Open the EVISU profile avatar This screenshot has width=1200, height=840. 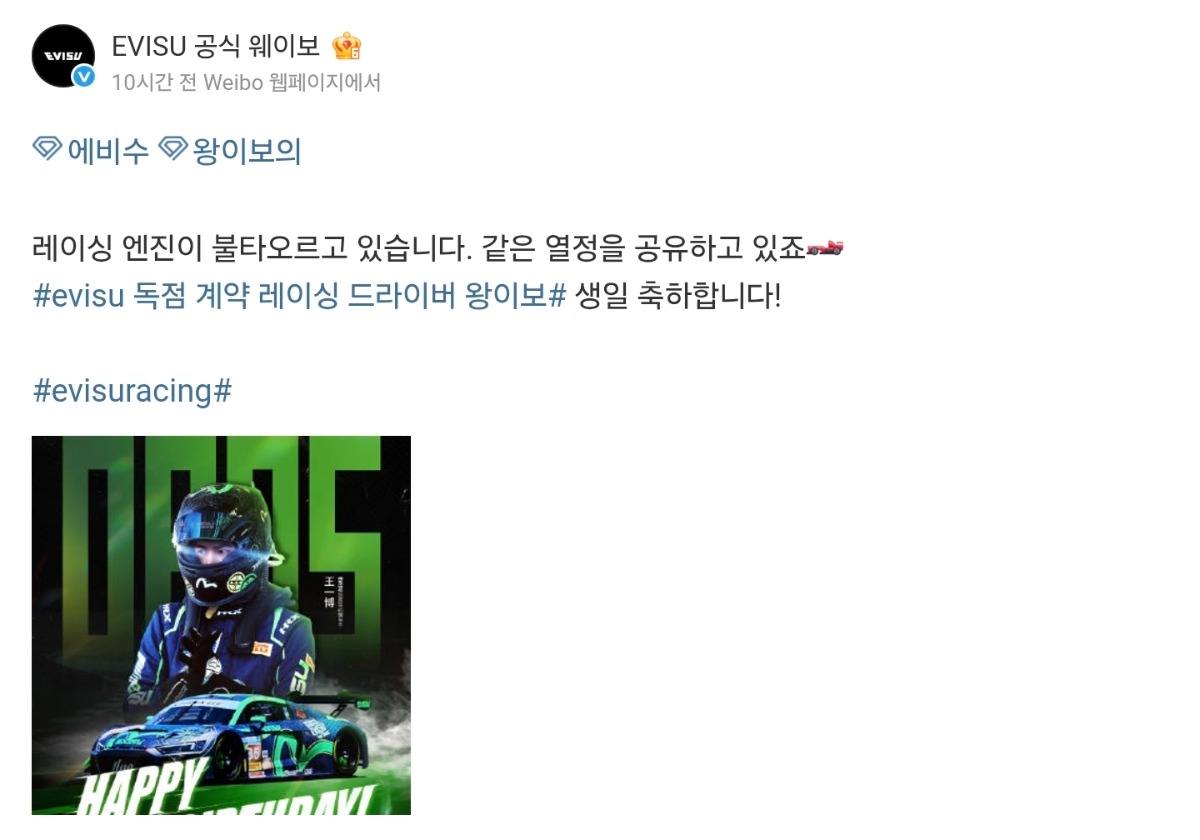pyautogui.click(x=63, y=56)
